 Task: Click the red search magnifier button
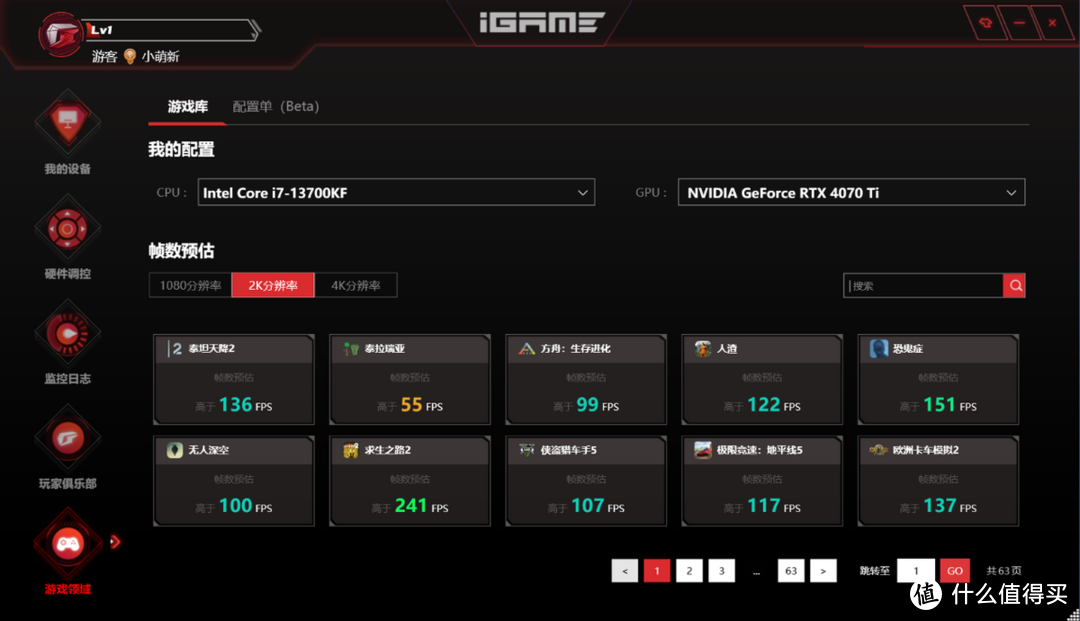coord(1015,286)
